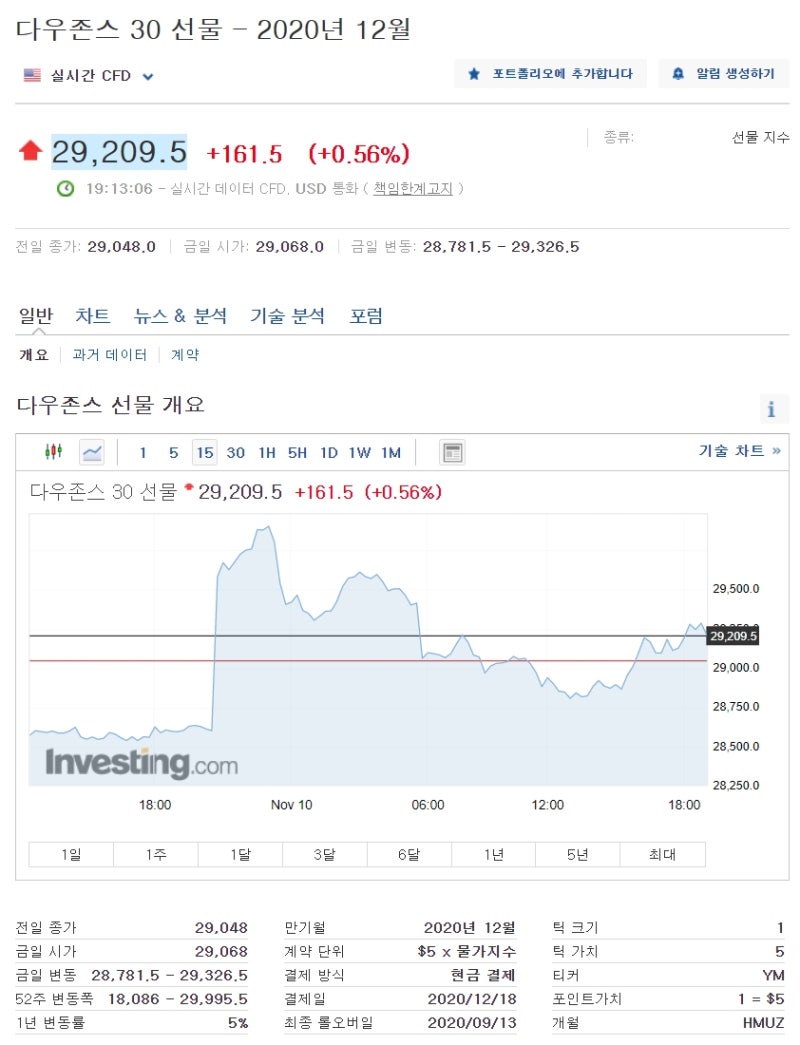Click the star icon to add portfolio
The image size is (800, 1045).
(474, 74)
